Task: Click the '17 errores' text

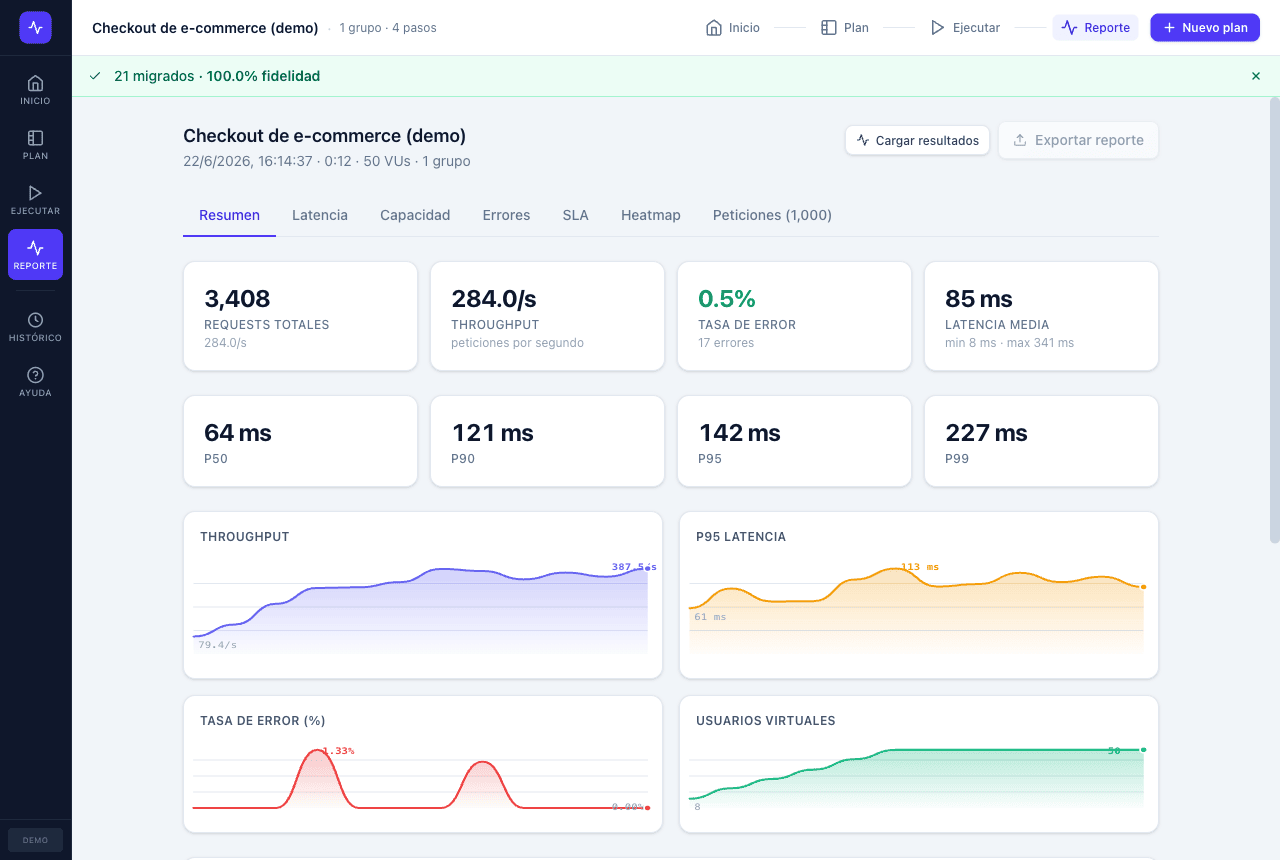Action: pos(726,343)
